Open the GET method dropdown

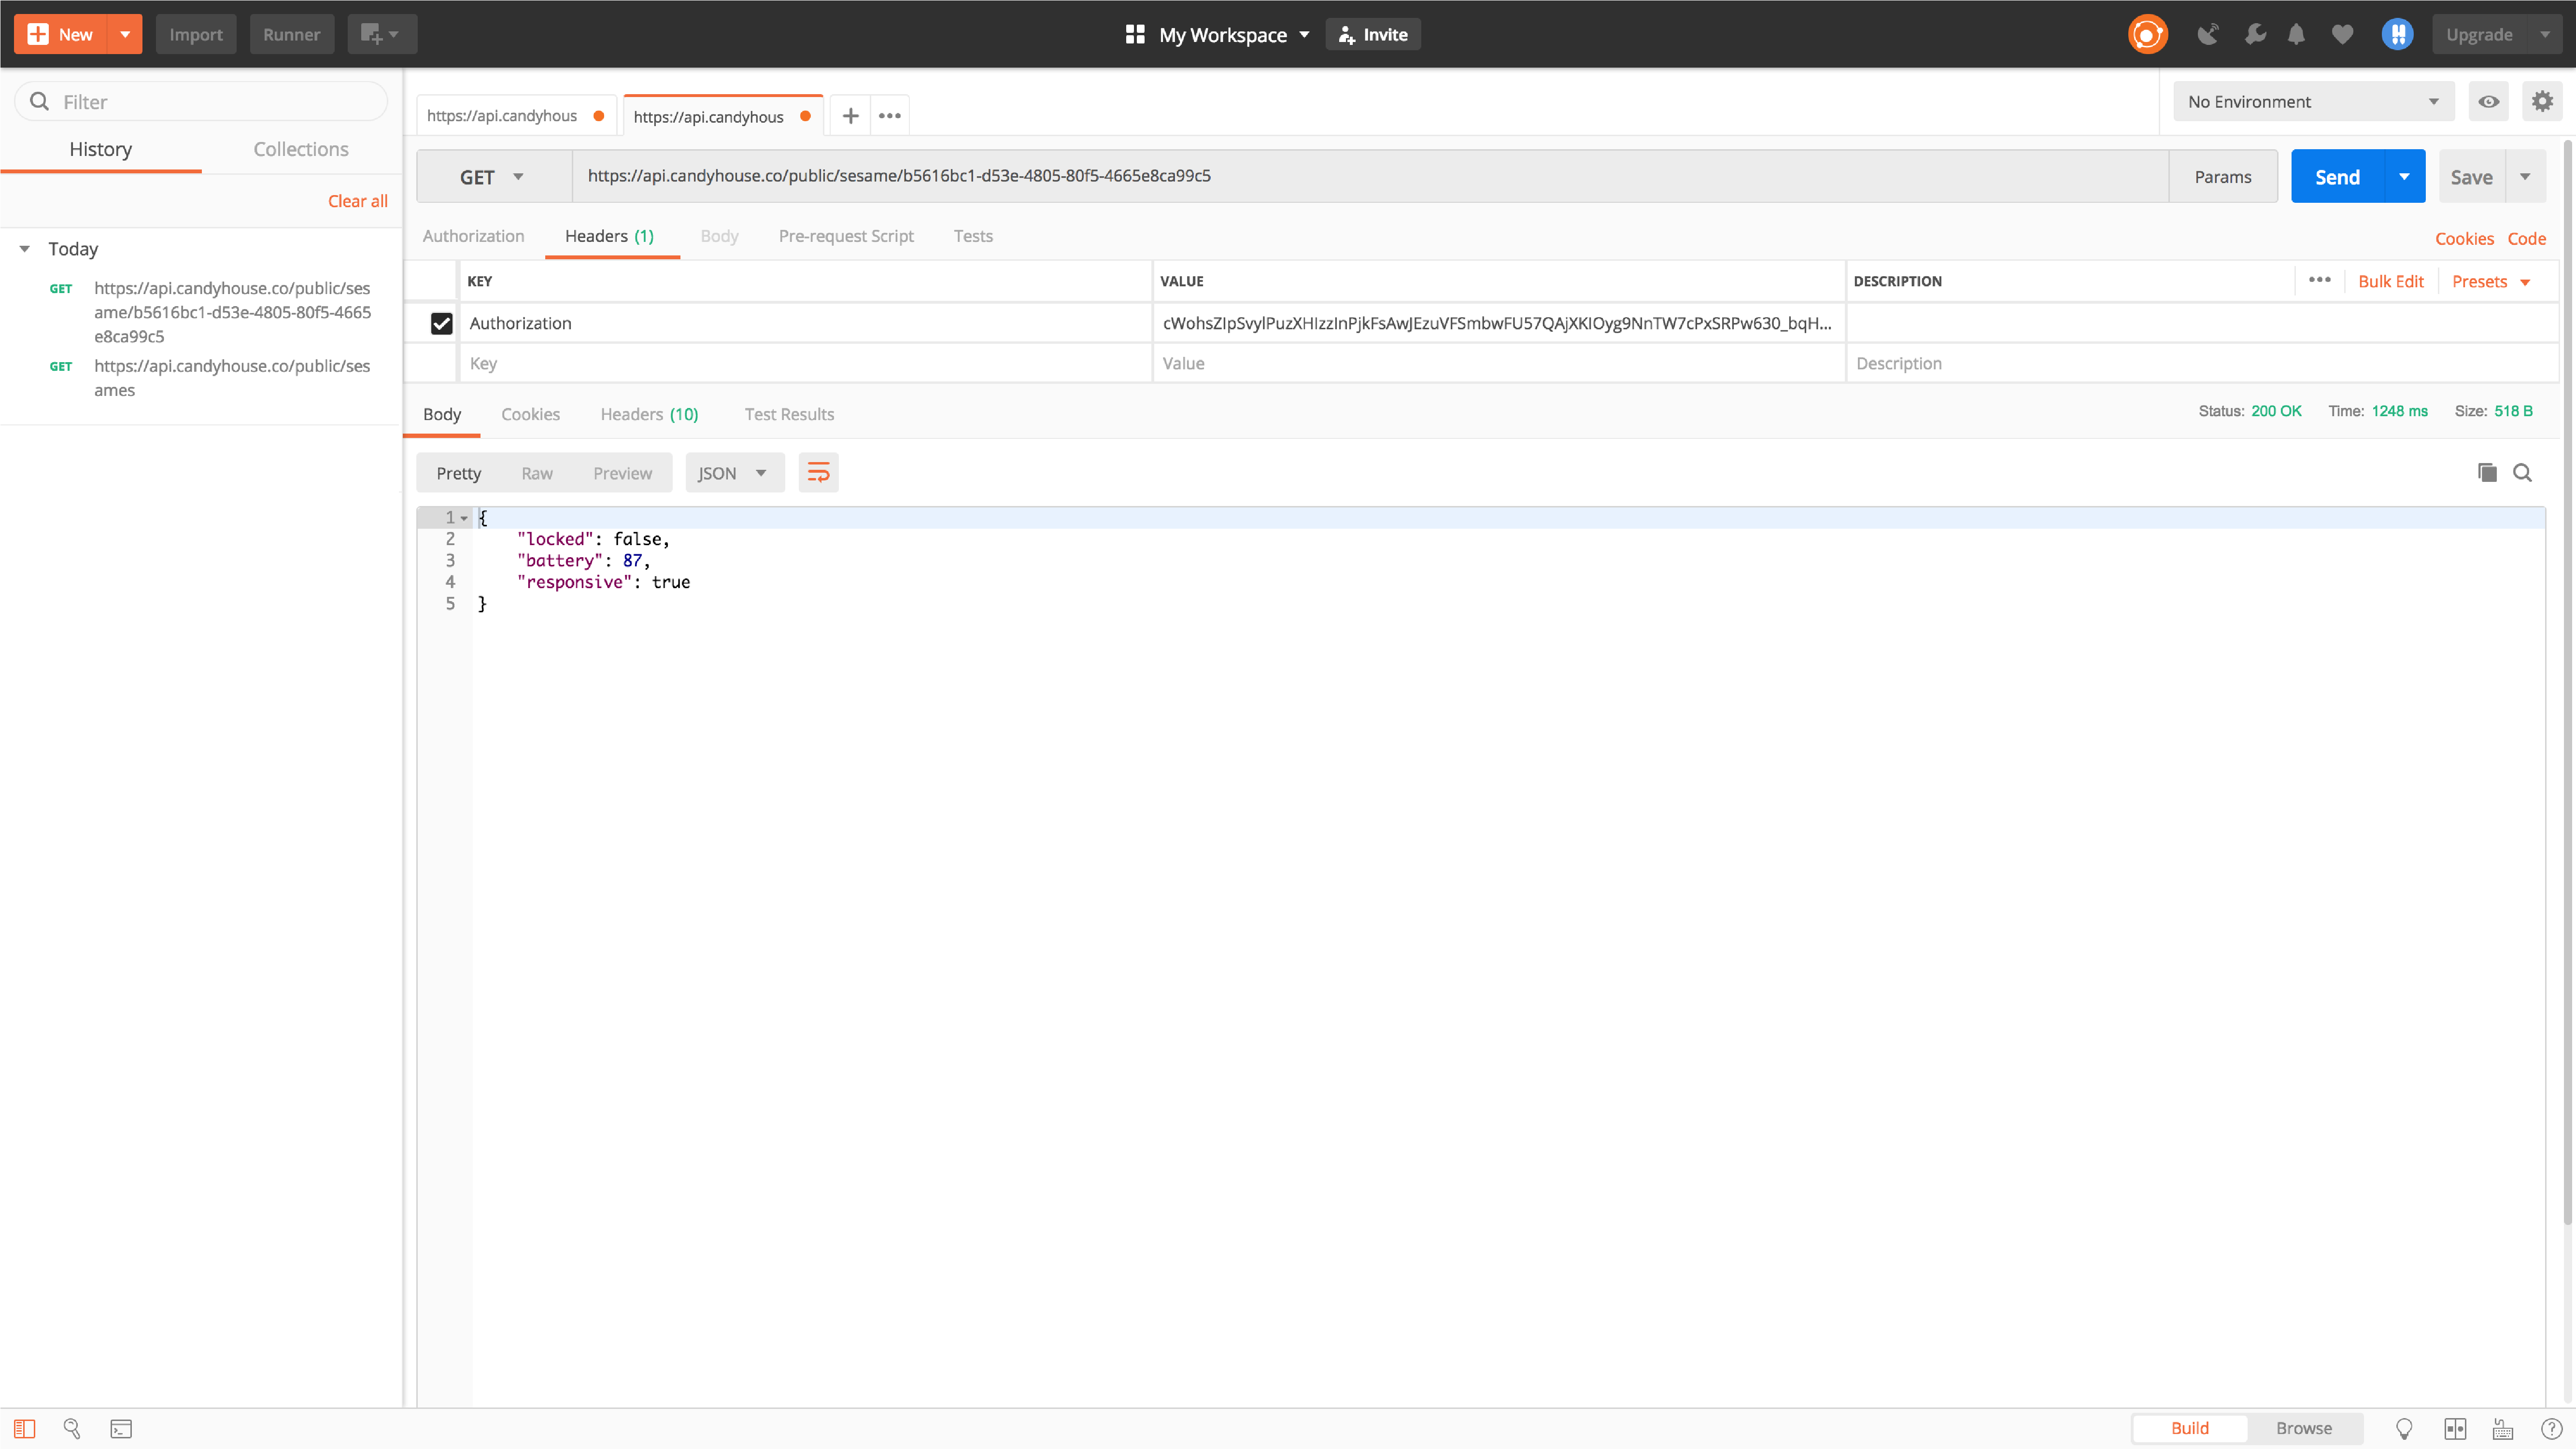493,177
